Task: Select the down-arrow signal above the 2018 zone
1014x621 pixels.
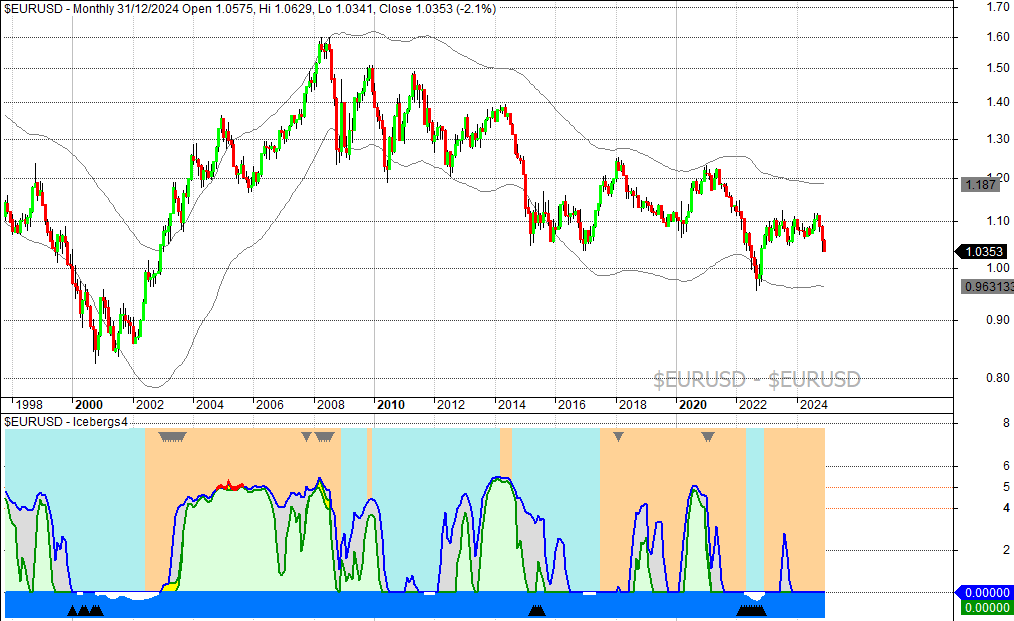Action: pyautogui.click(x=618, y=436)
